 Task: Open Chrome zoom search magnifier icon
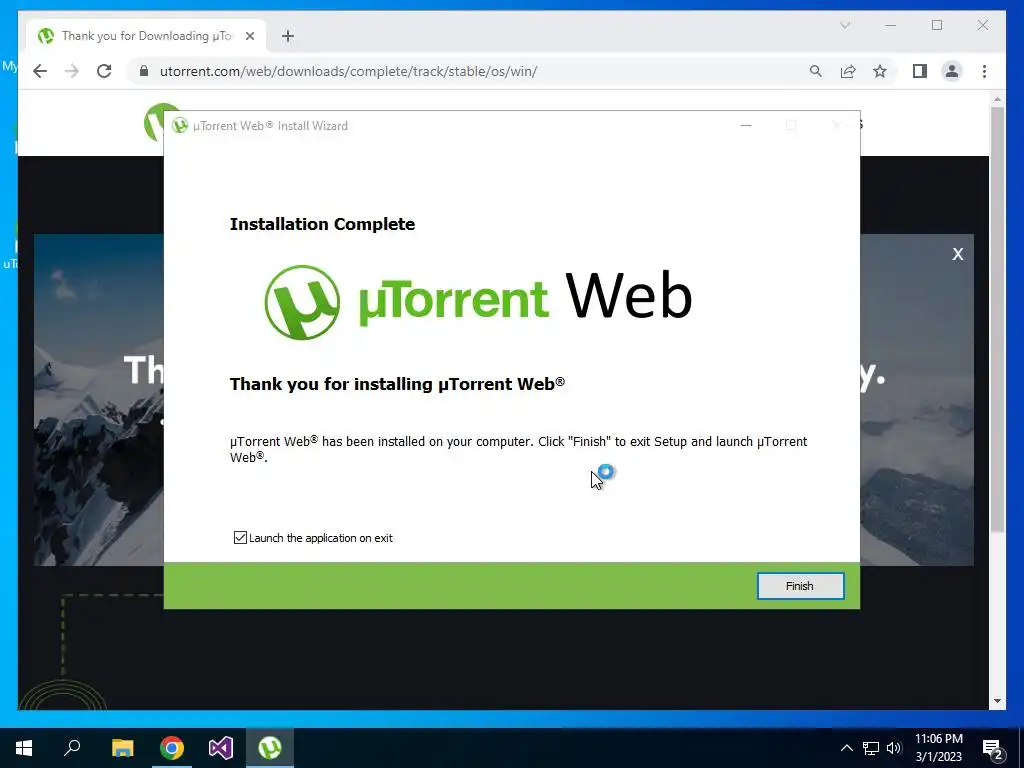point(816,71)
